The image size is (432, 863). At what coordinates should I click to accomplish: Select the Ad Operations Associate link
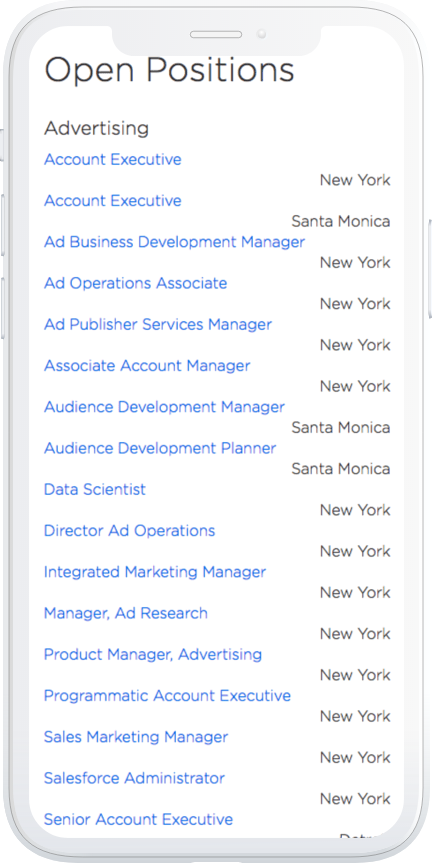click(135, 283)
